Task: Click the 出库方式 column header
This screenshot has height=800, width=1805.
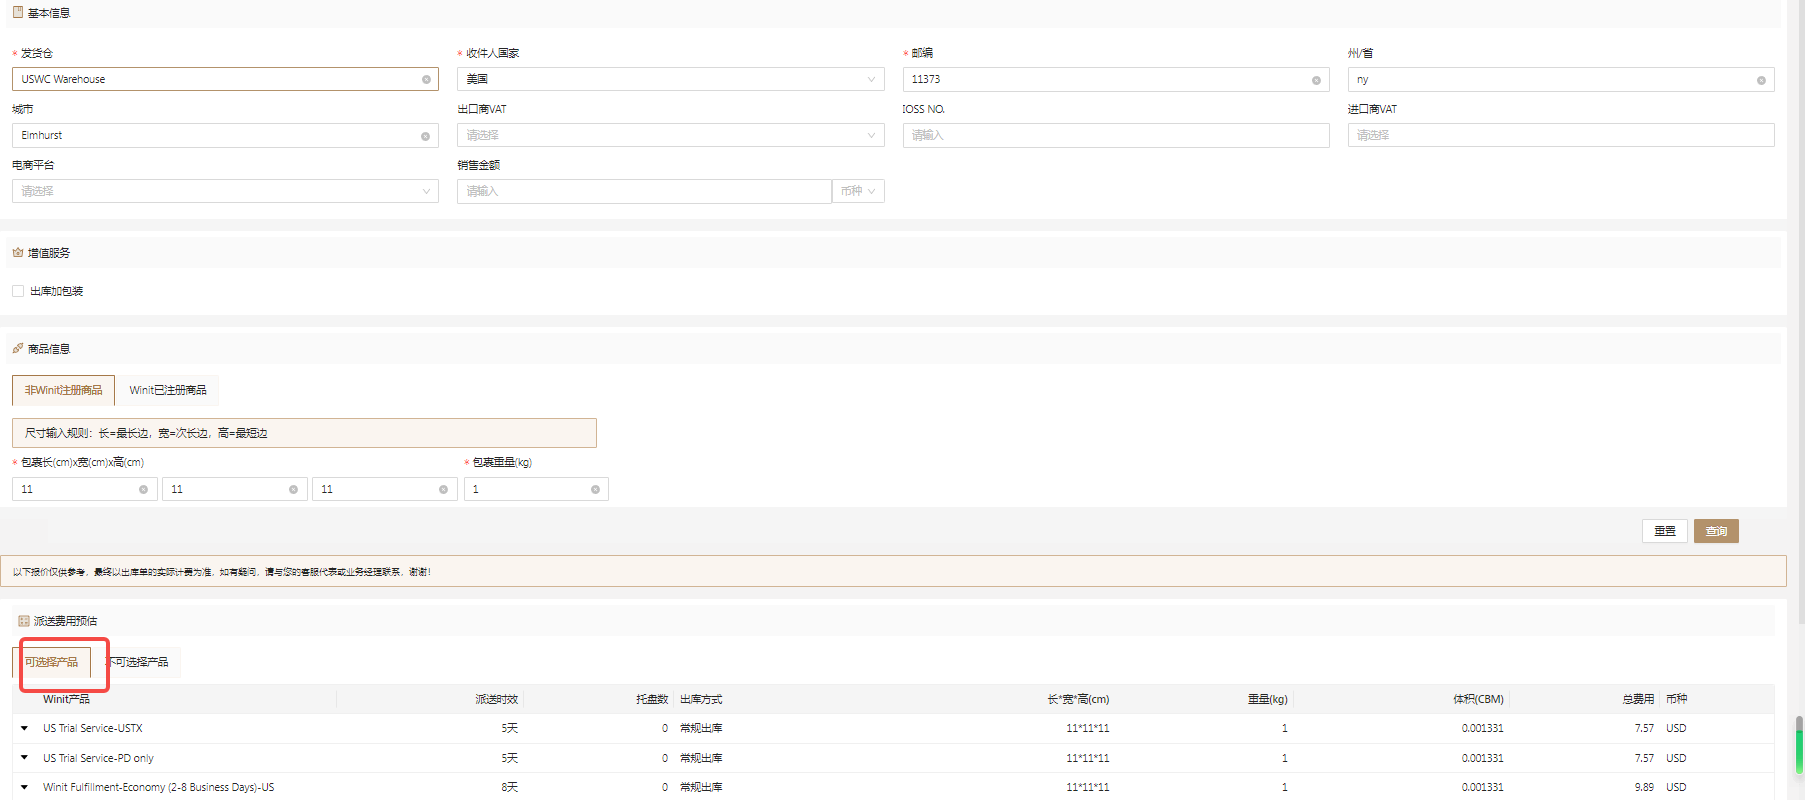Action: pyautogui.click(x=701, y=699)
